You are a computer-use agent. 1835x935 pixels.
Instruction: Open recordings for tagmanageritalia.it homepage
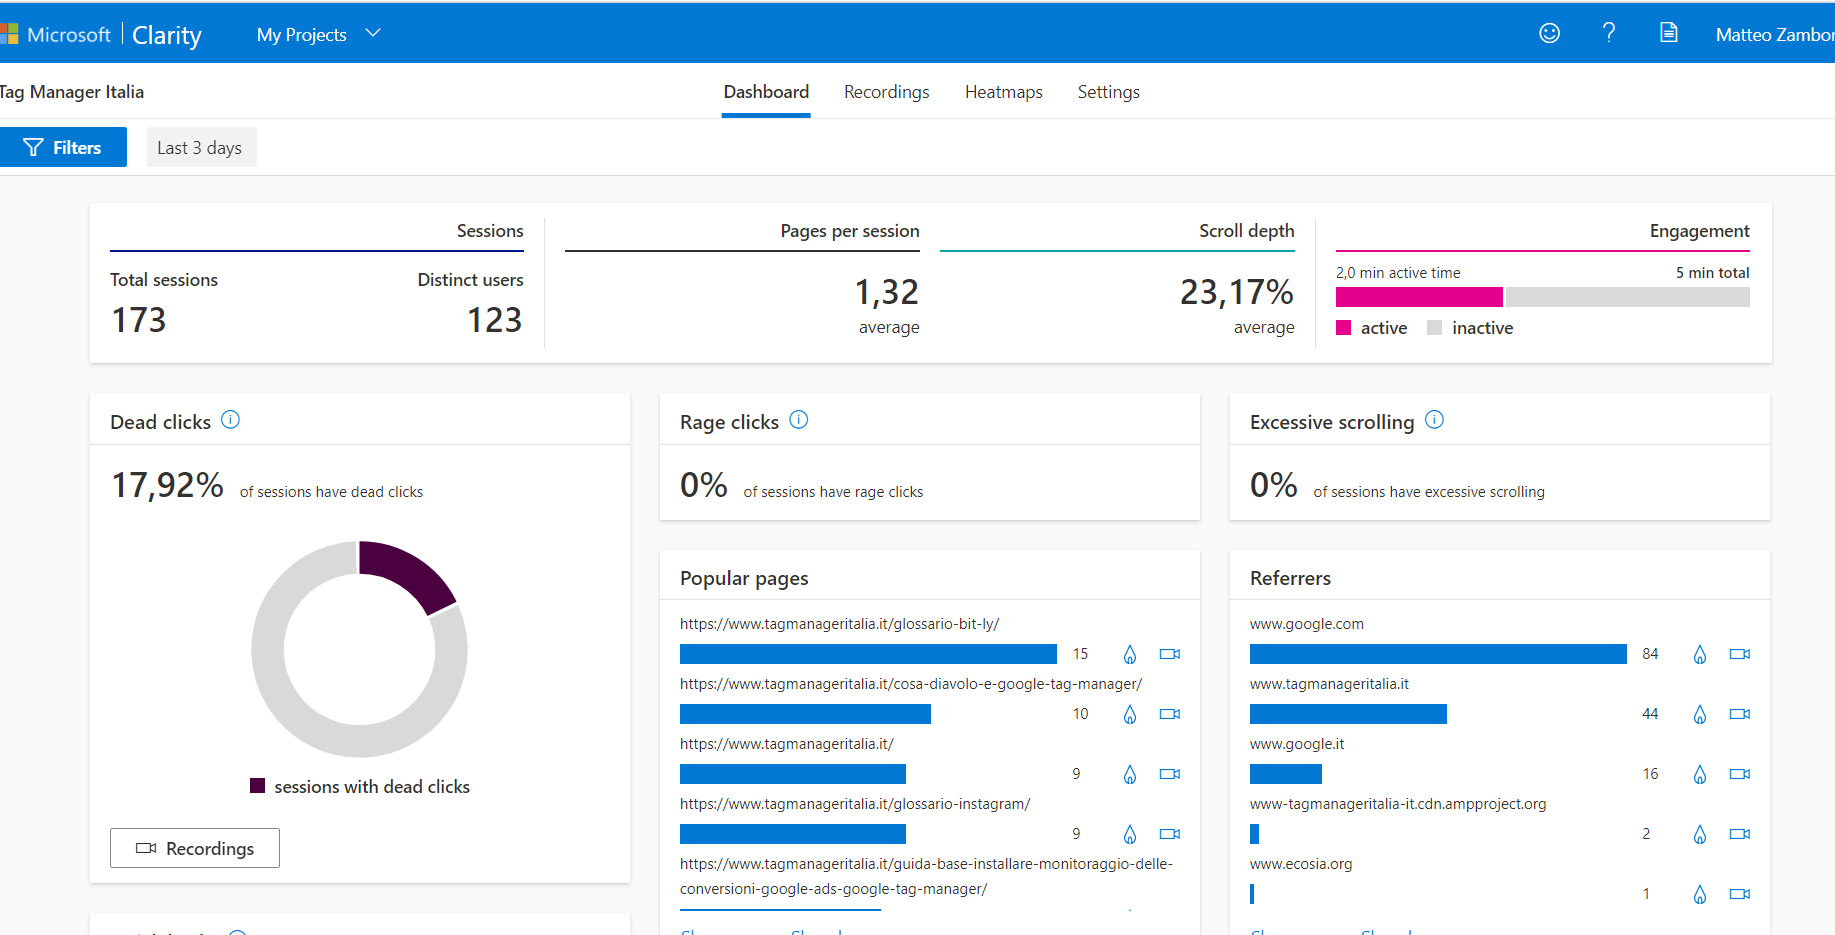[x=1170, y=774]
